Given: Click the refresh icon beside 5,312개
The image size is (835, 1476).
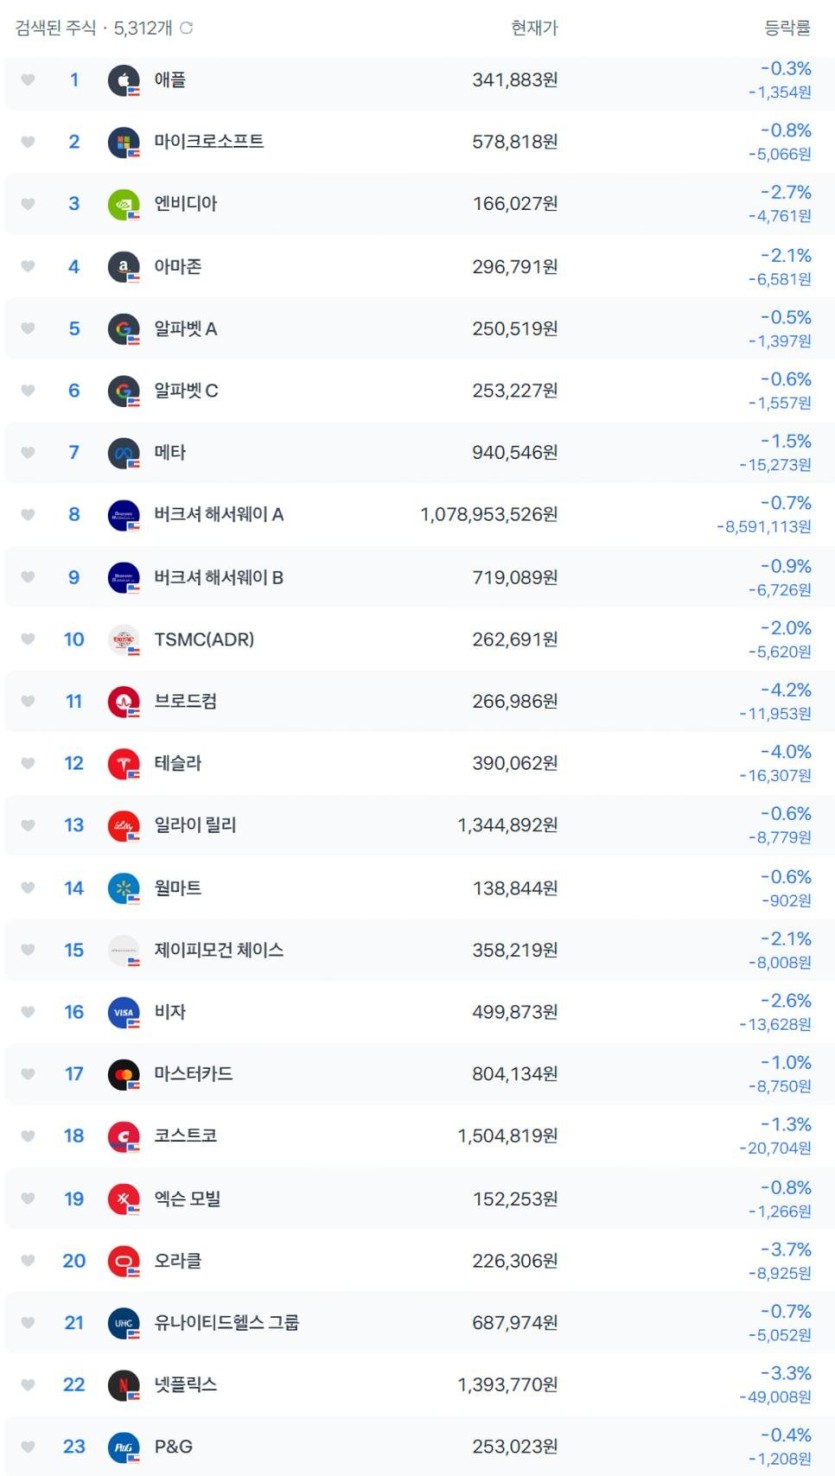Looking at the screenshot, I should pos(186,28).
